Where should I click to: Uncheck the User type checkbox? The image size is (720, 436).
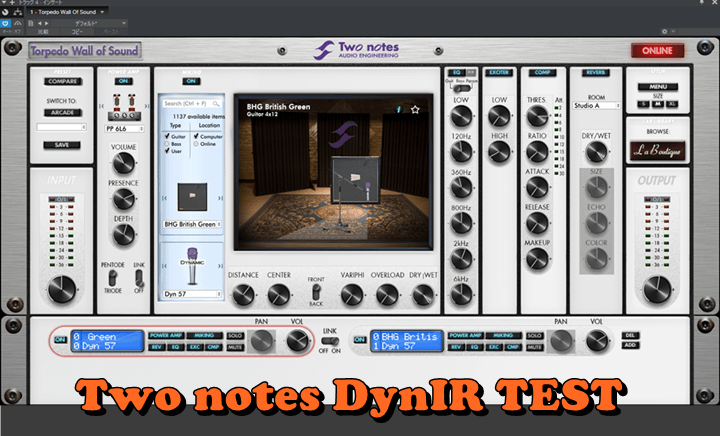coord(167,151)
